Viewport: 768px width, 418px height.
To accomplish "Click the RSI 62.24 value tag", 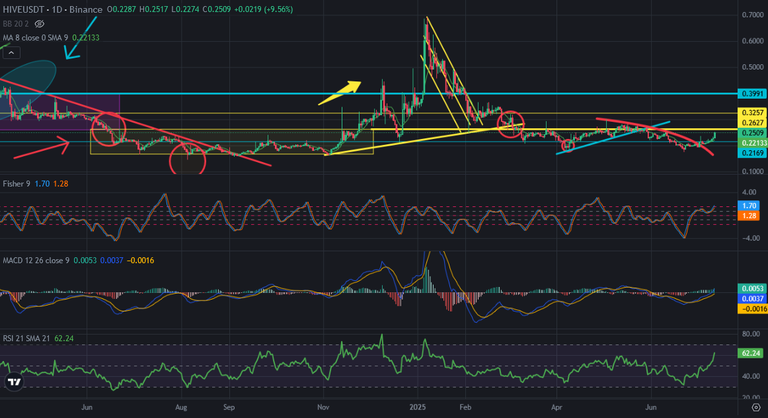I will point(751,353).
